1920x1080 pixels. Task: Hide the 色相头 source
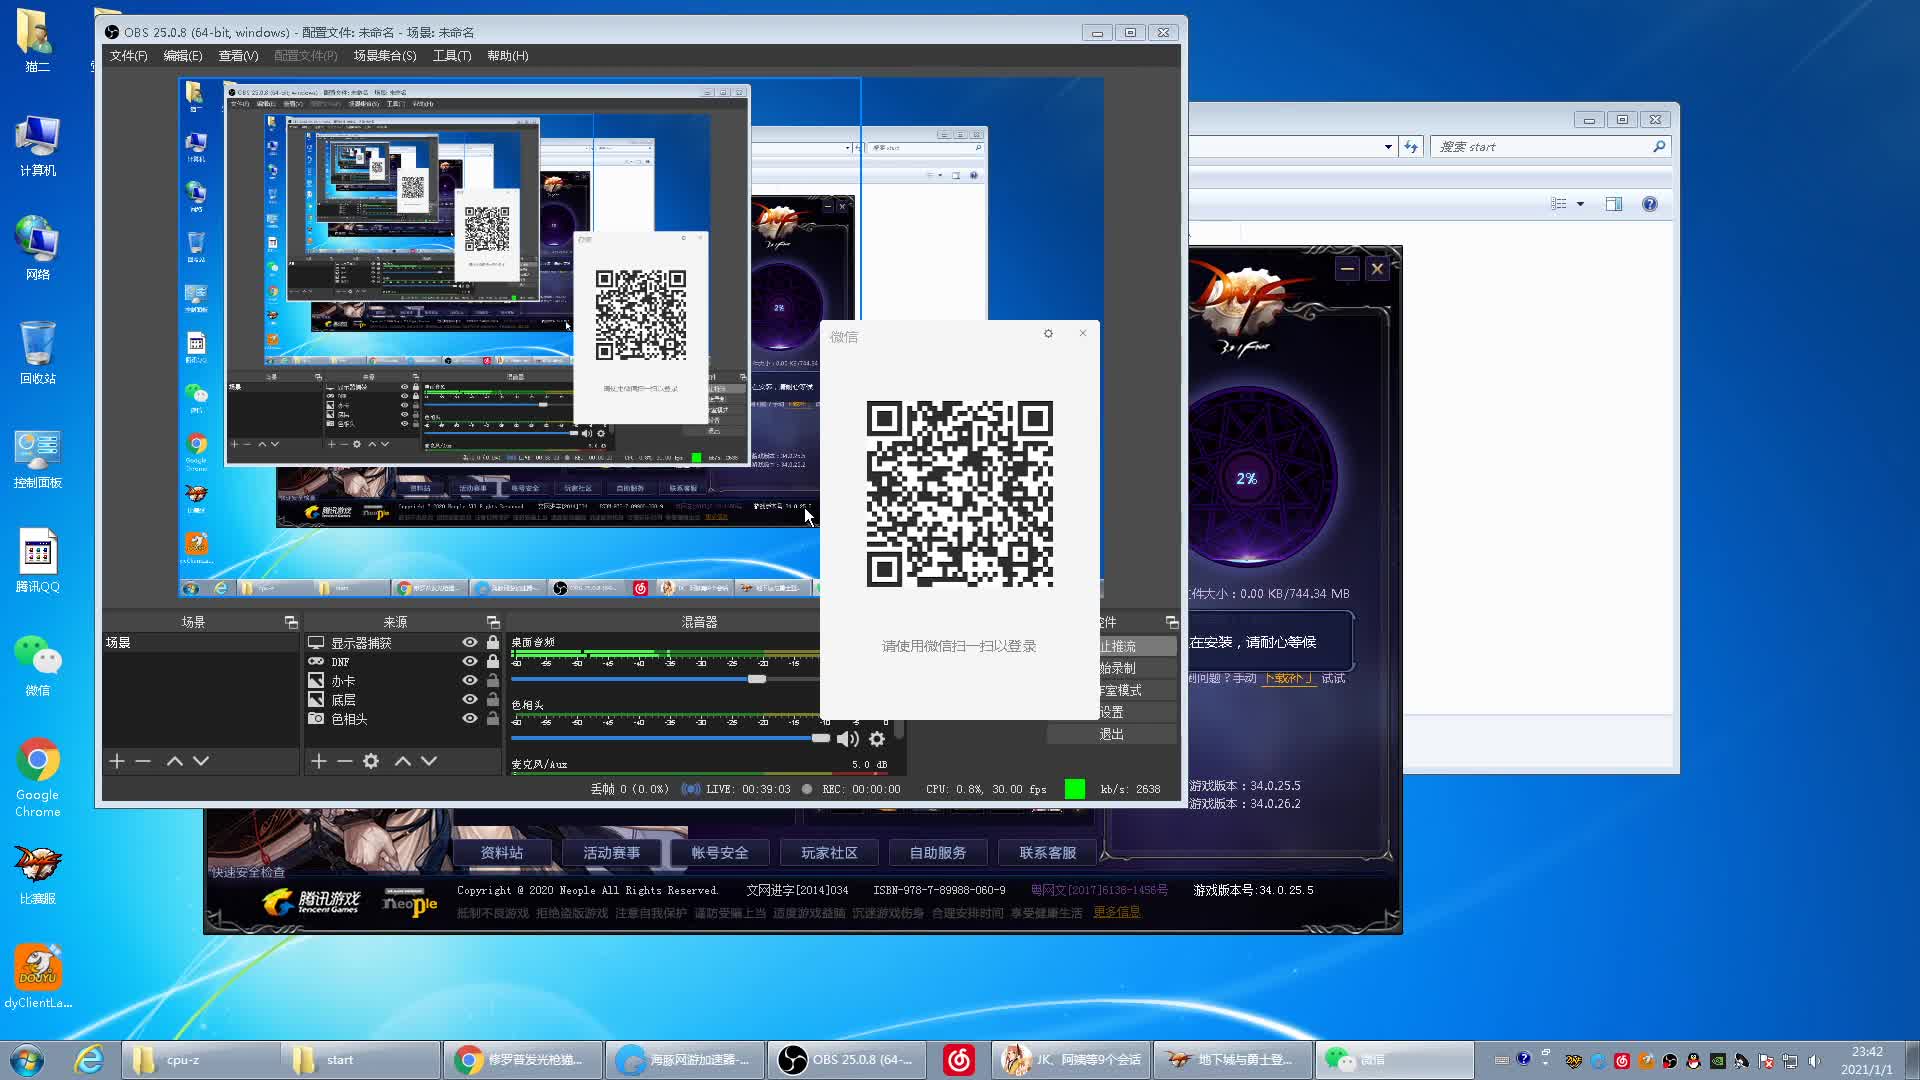tap(469, 719)
